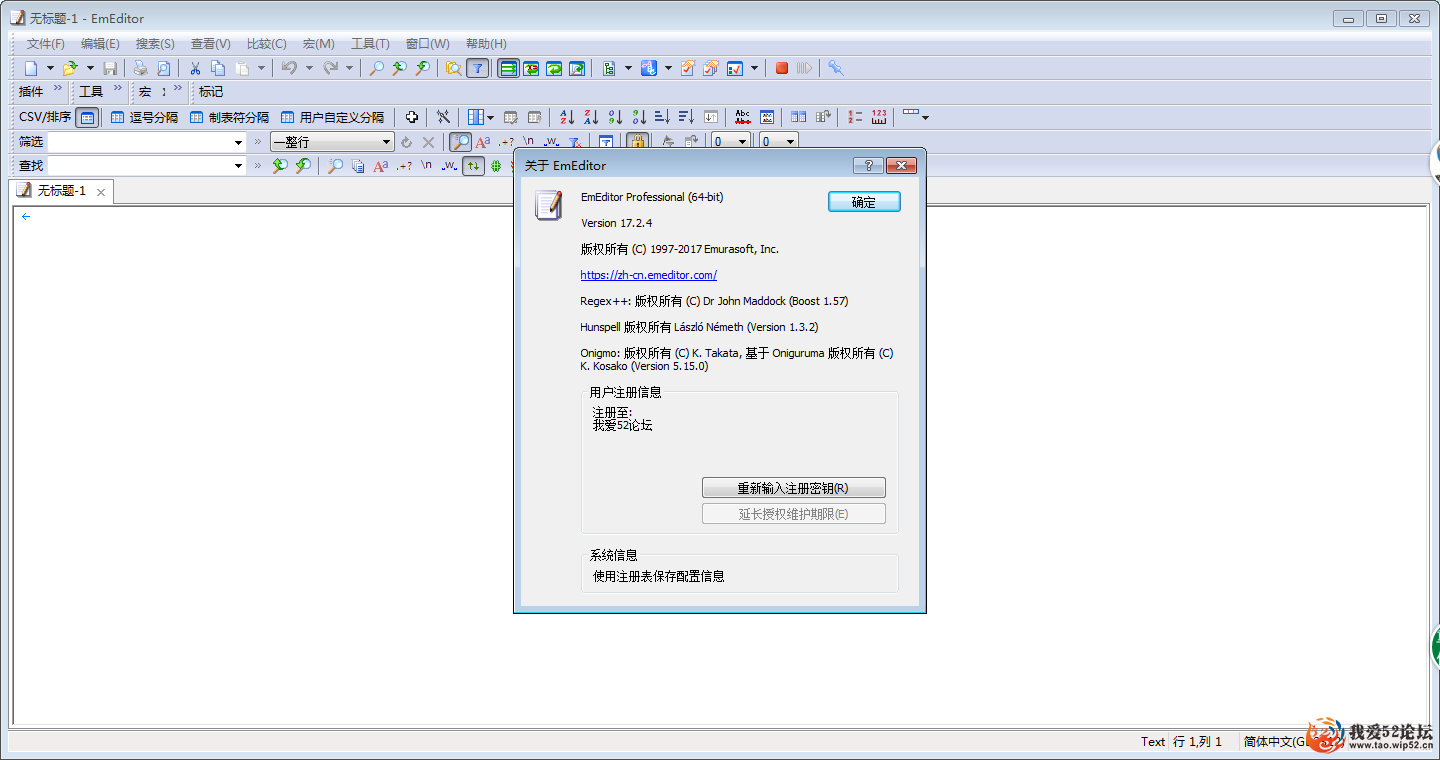Screen dimensions: 1440x760
Task: Create a new file with the New icon
Action: coord(31,68)
